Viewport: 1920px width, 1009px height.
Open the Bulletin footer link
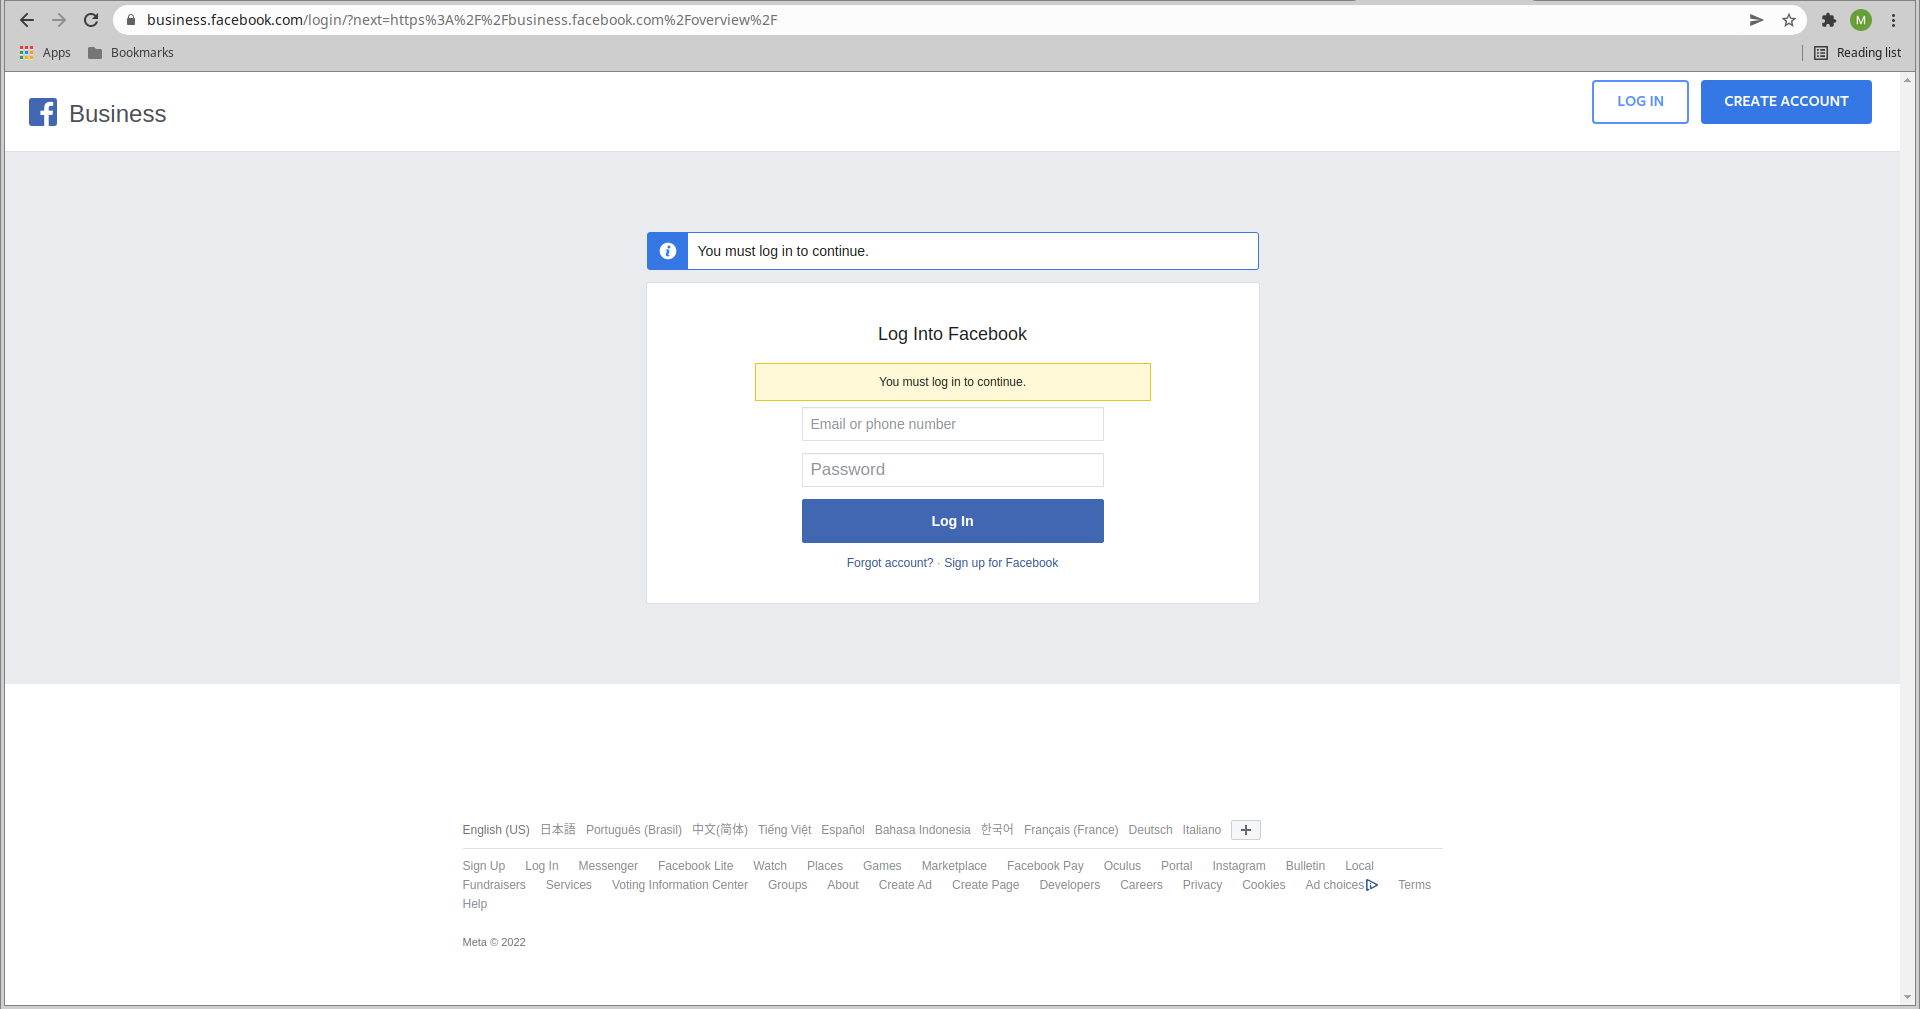[1305, 866]
